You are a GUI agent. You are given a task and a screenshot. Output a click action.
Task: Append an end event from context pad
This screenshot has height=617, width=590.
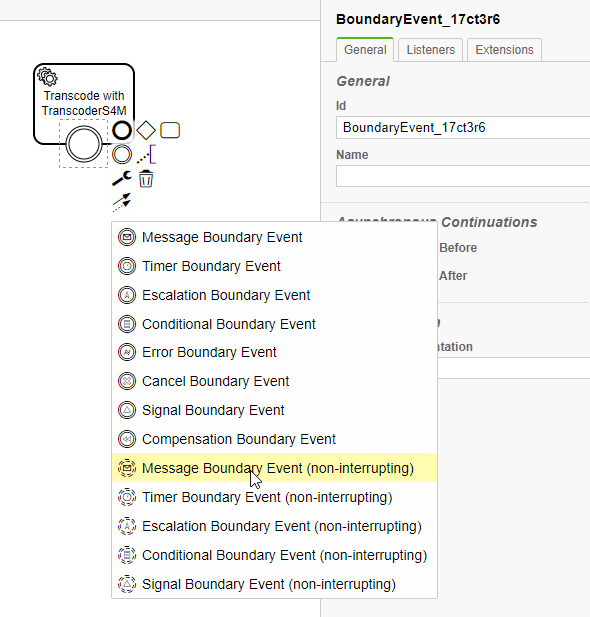coord(122,130)
